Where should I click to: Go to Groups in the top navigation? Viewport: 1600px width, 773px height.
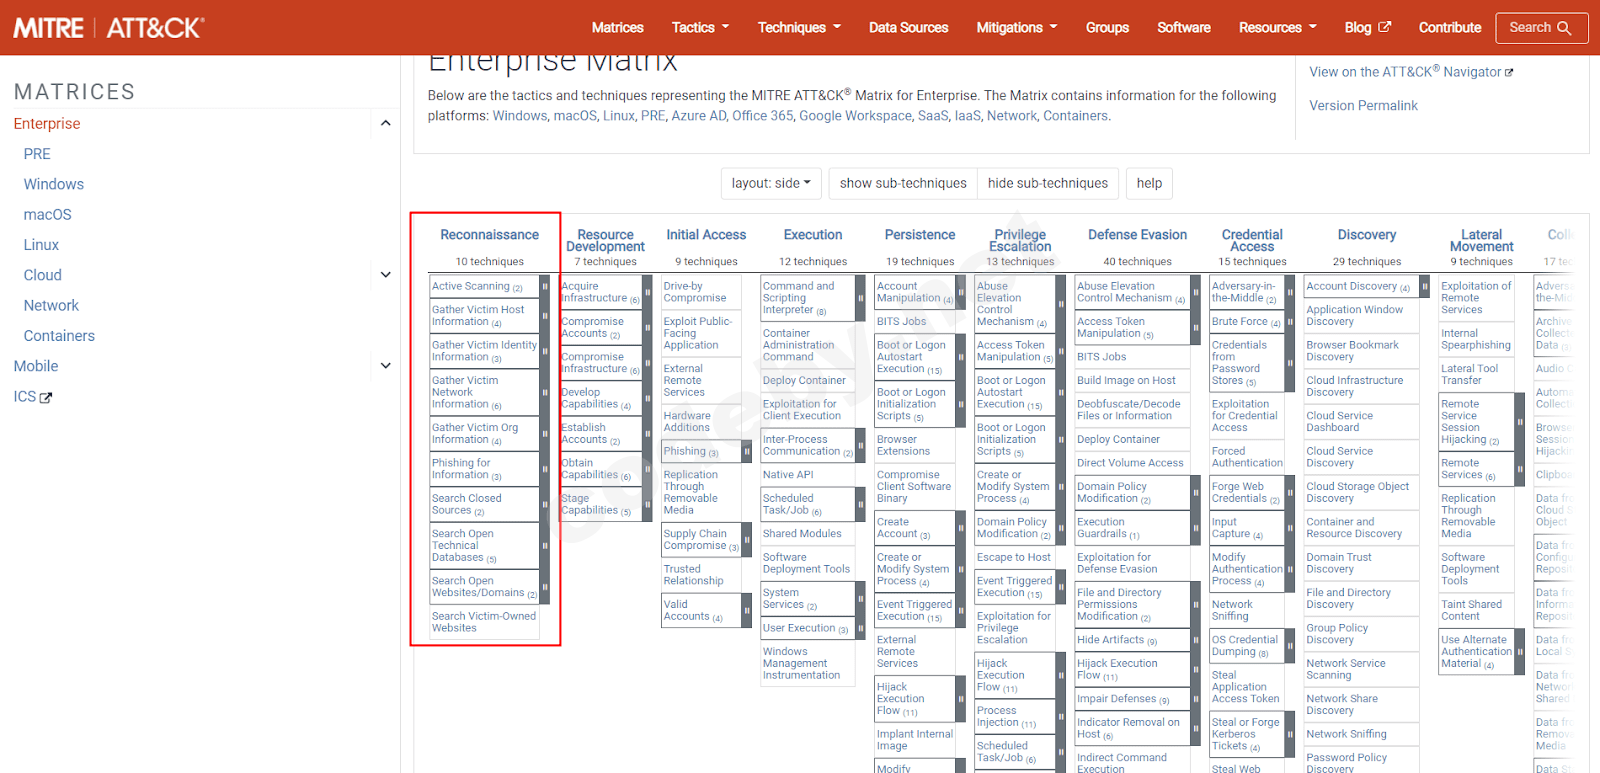(1107, 28)
